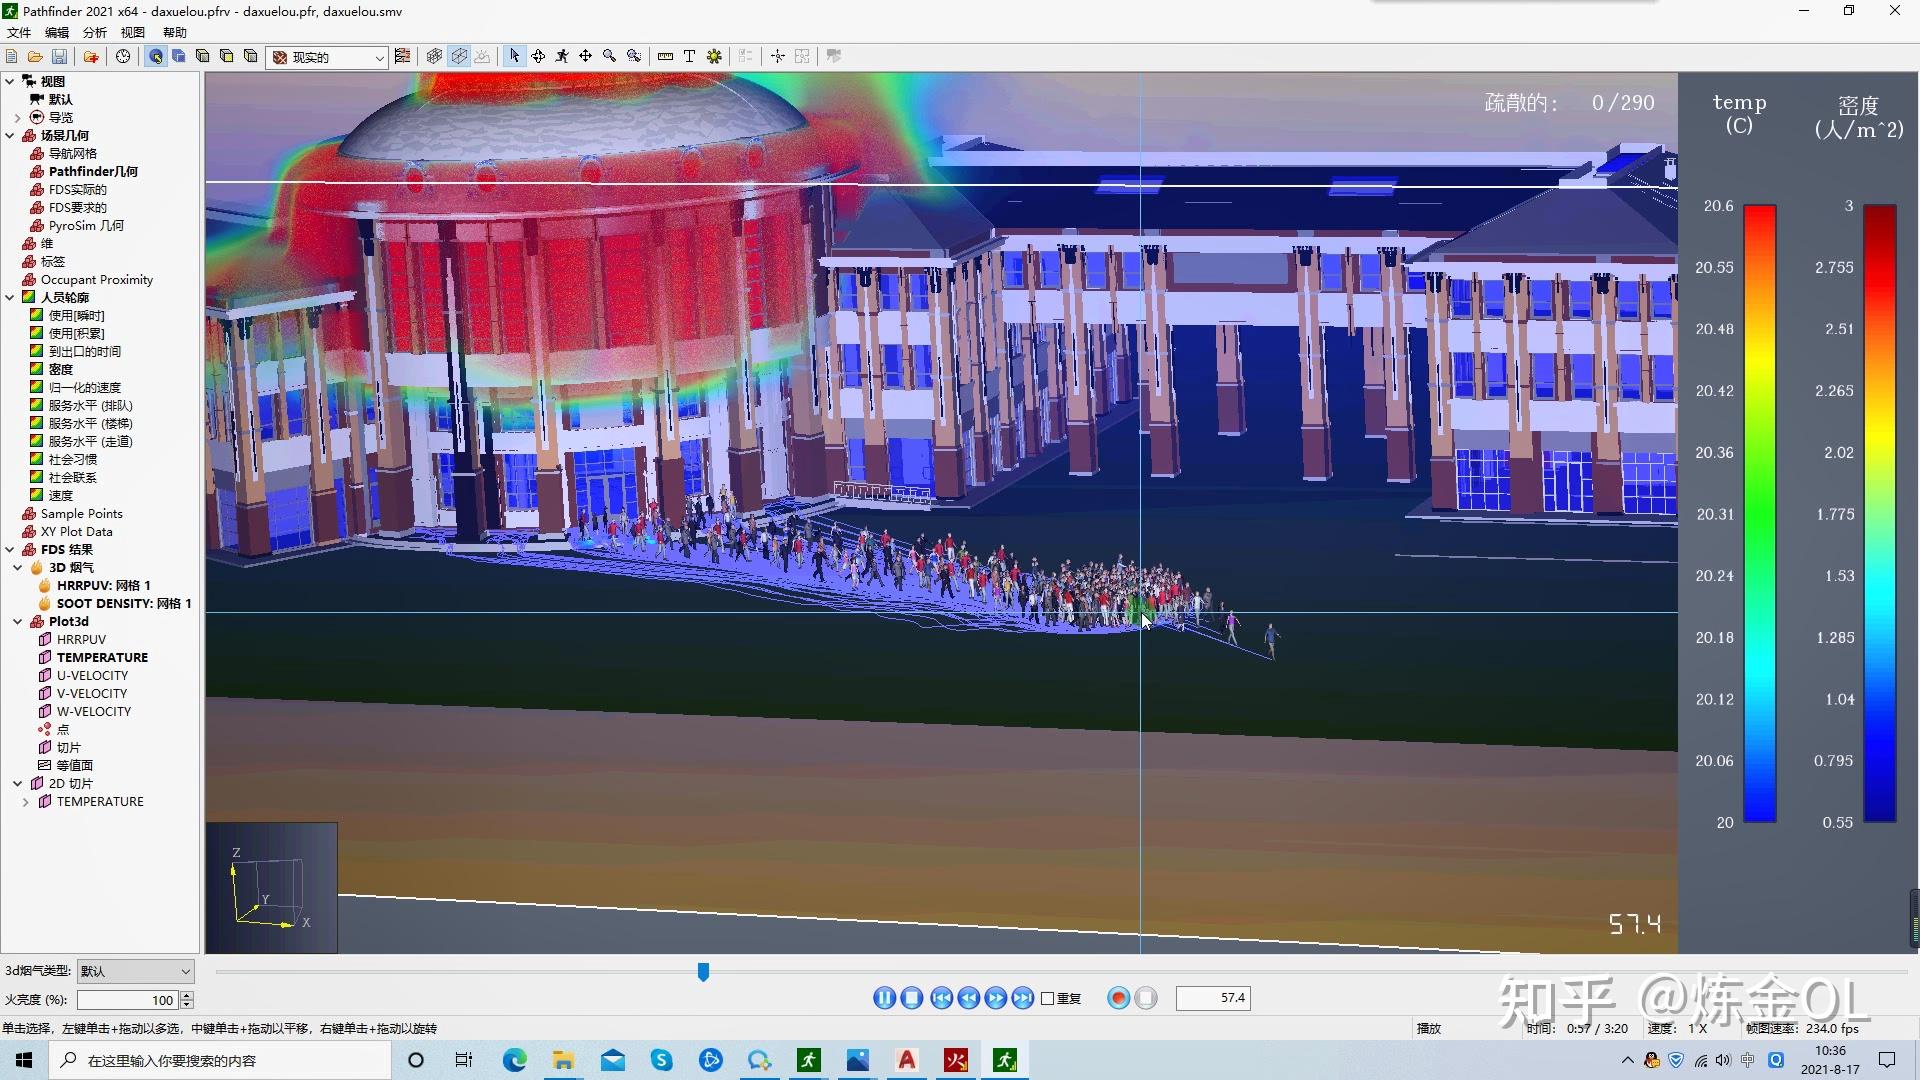1920x1080 pixels.
Task: Select the measure ruler tool
Action: point(665,57)
